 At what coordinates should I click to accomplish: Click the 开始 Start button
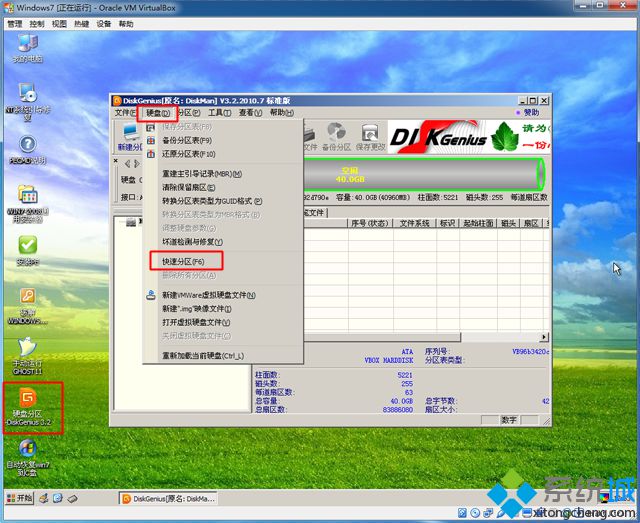19,499
